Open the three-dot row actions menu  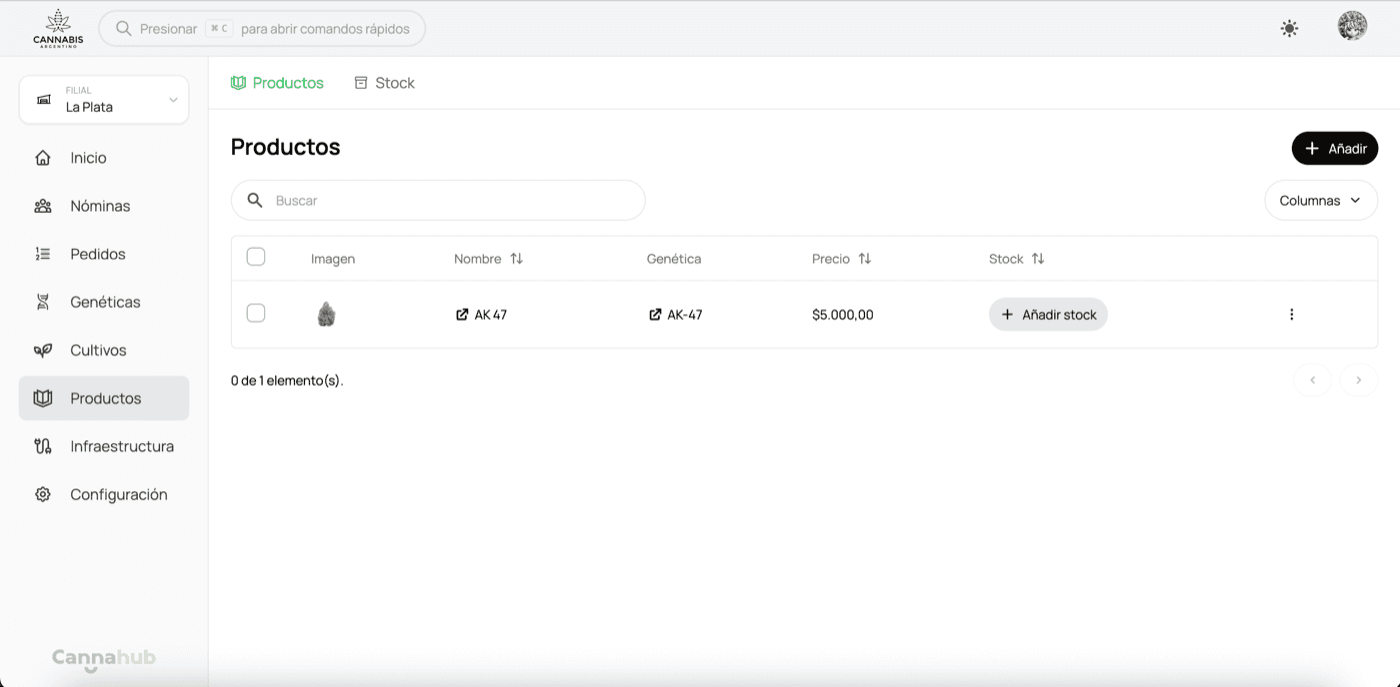click(x=1291, y=313)
